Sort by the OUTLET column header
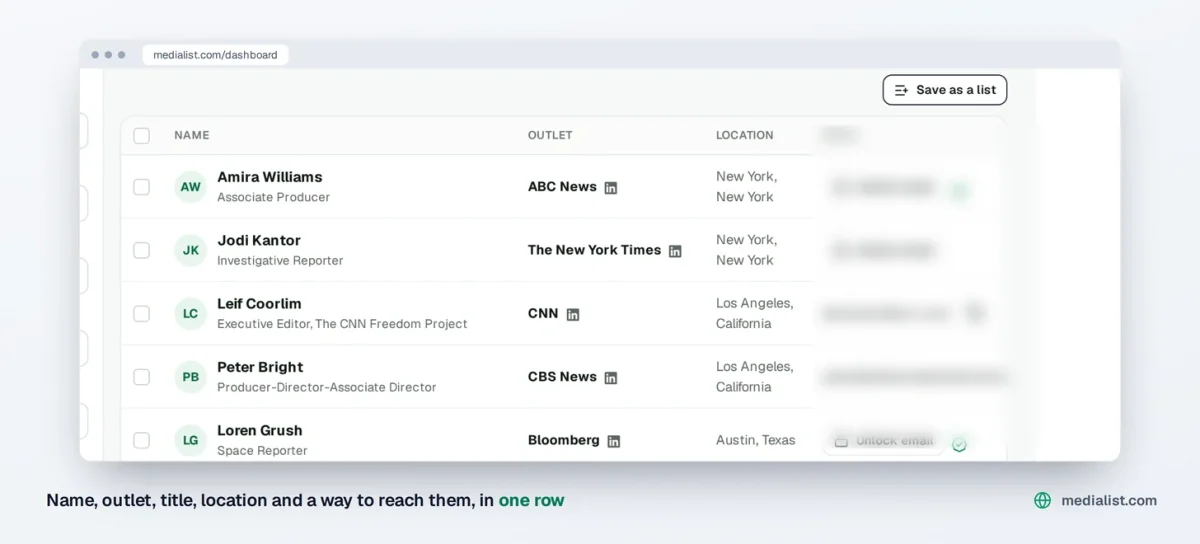The width and height of the screenshot is (1200, 544). (x=550, y=135)
